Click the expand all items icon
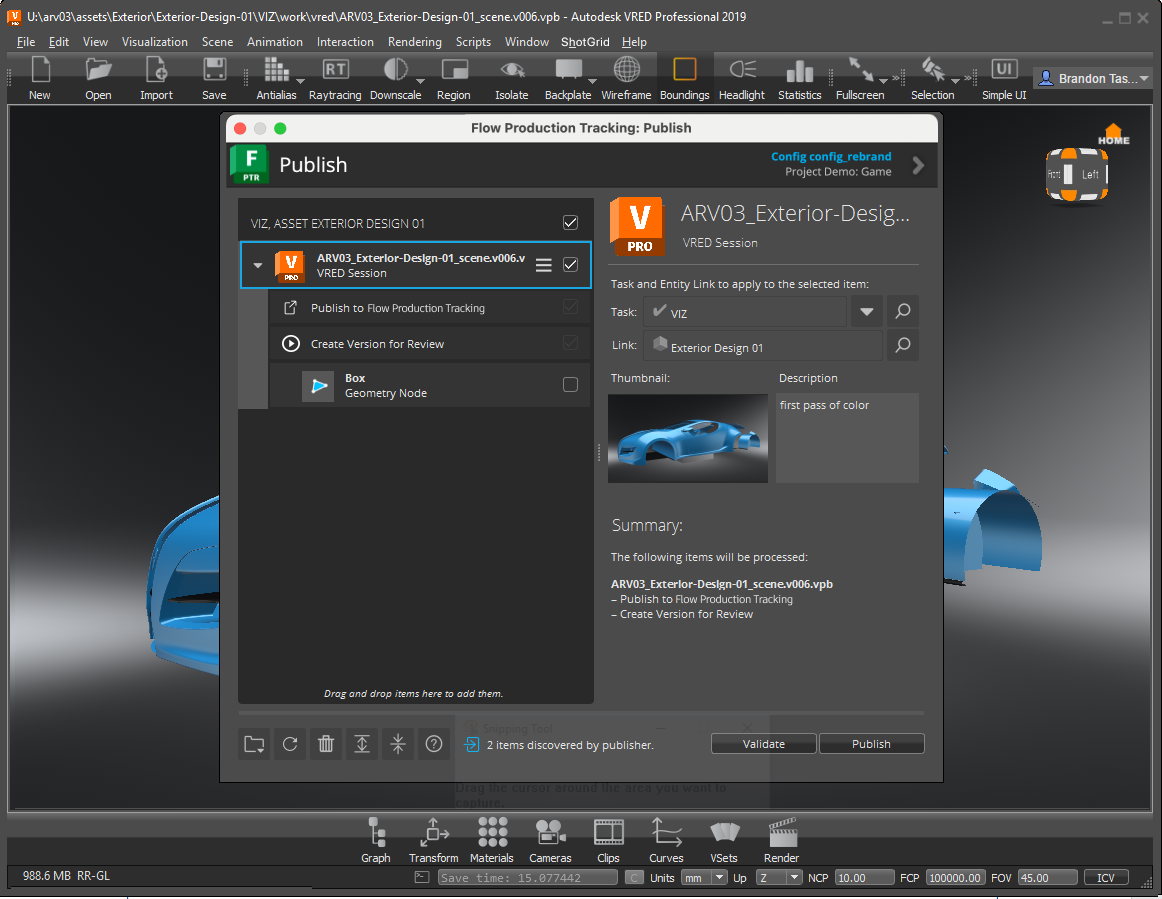Screen dimensions: 1162x899 362,744
